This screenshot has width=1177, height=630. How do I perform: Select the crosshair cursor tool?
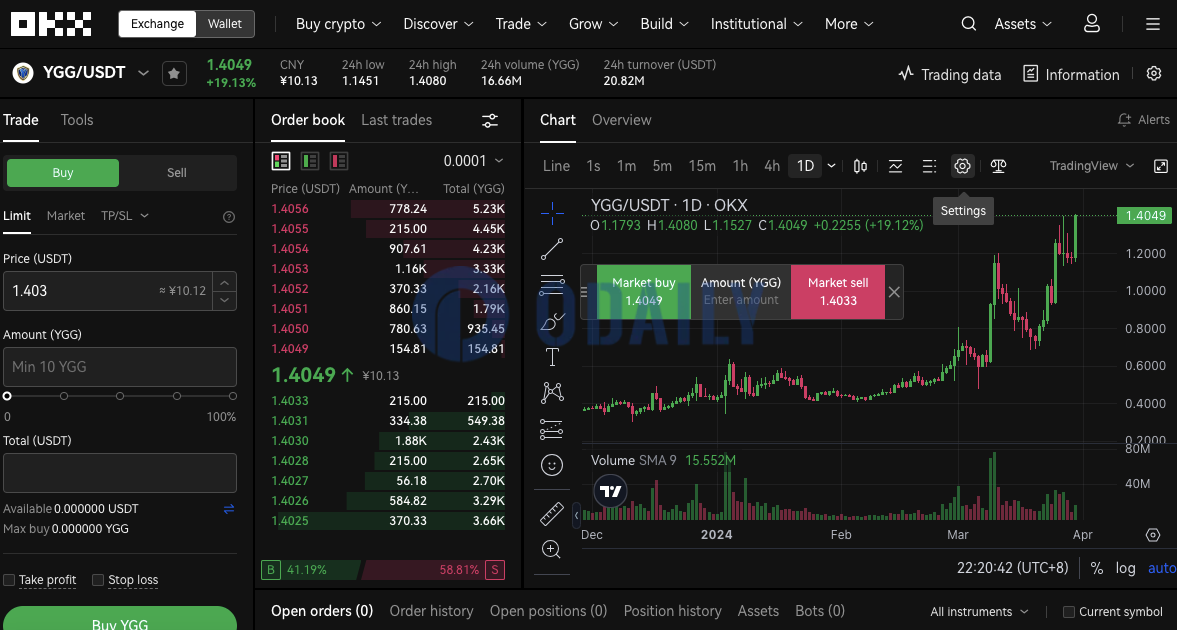(x=552, y=213)
